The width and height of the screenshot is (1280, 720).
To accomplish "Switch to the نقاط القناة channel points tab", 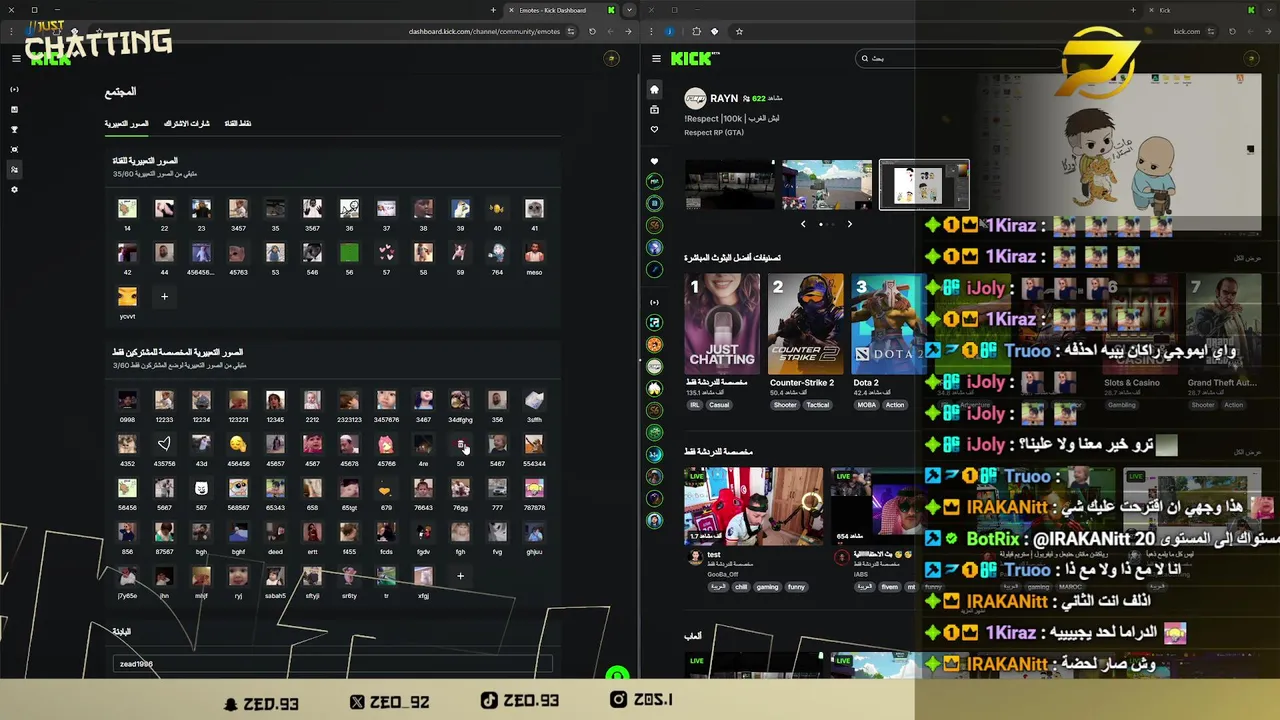I will click(238, 123).
